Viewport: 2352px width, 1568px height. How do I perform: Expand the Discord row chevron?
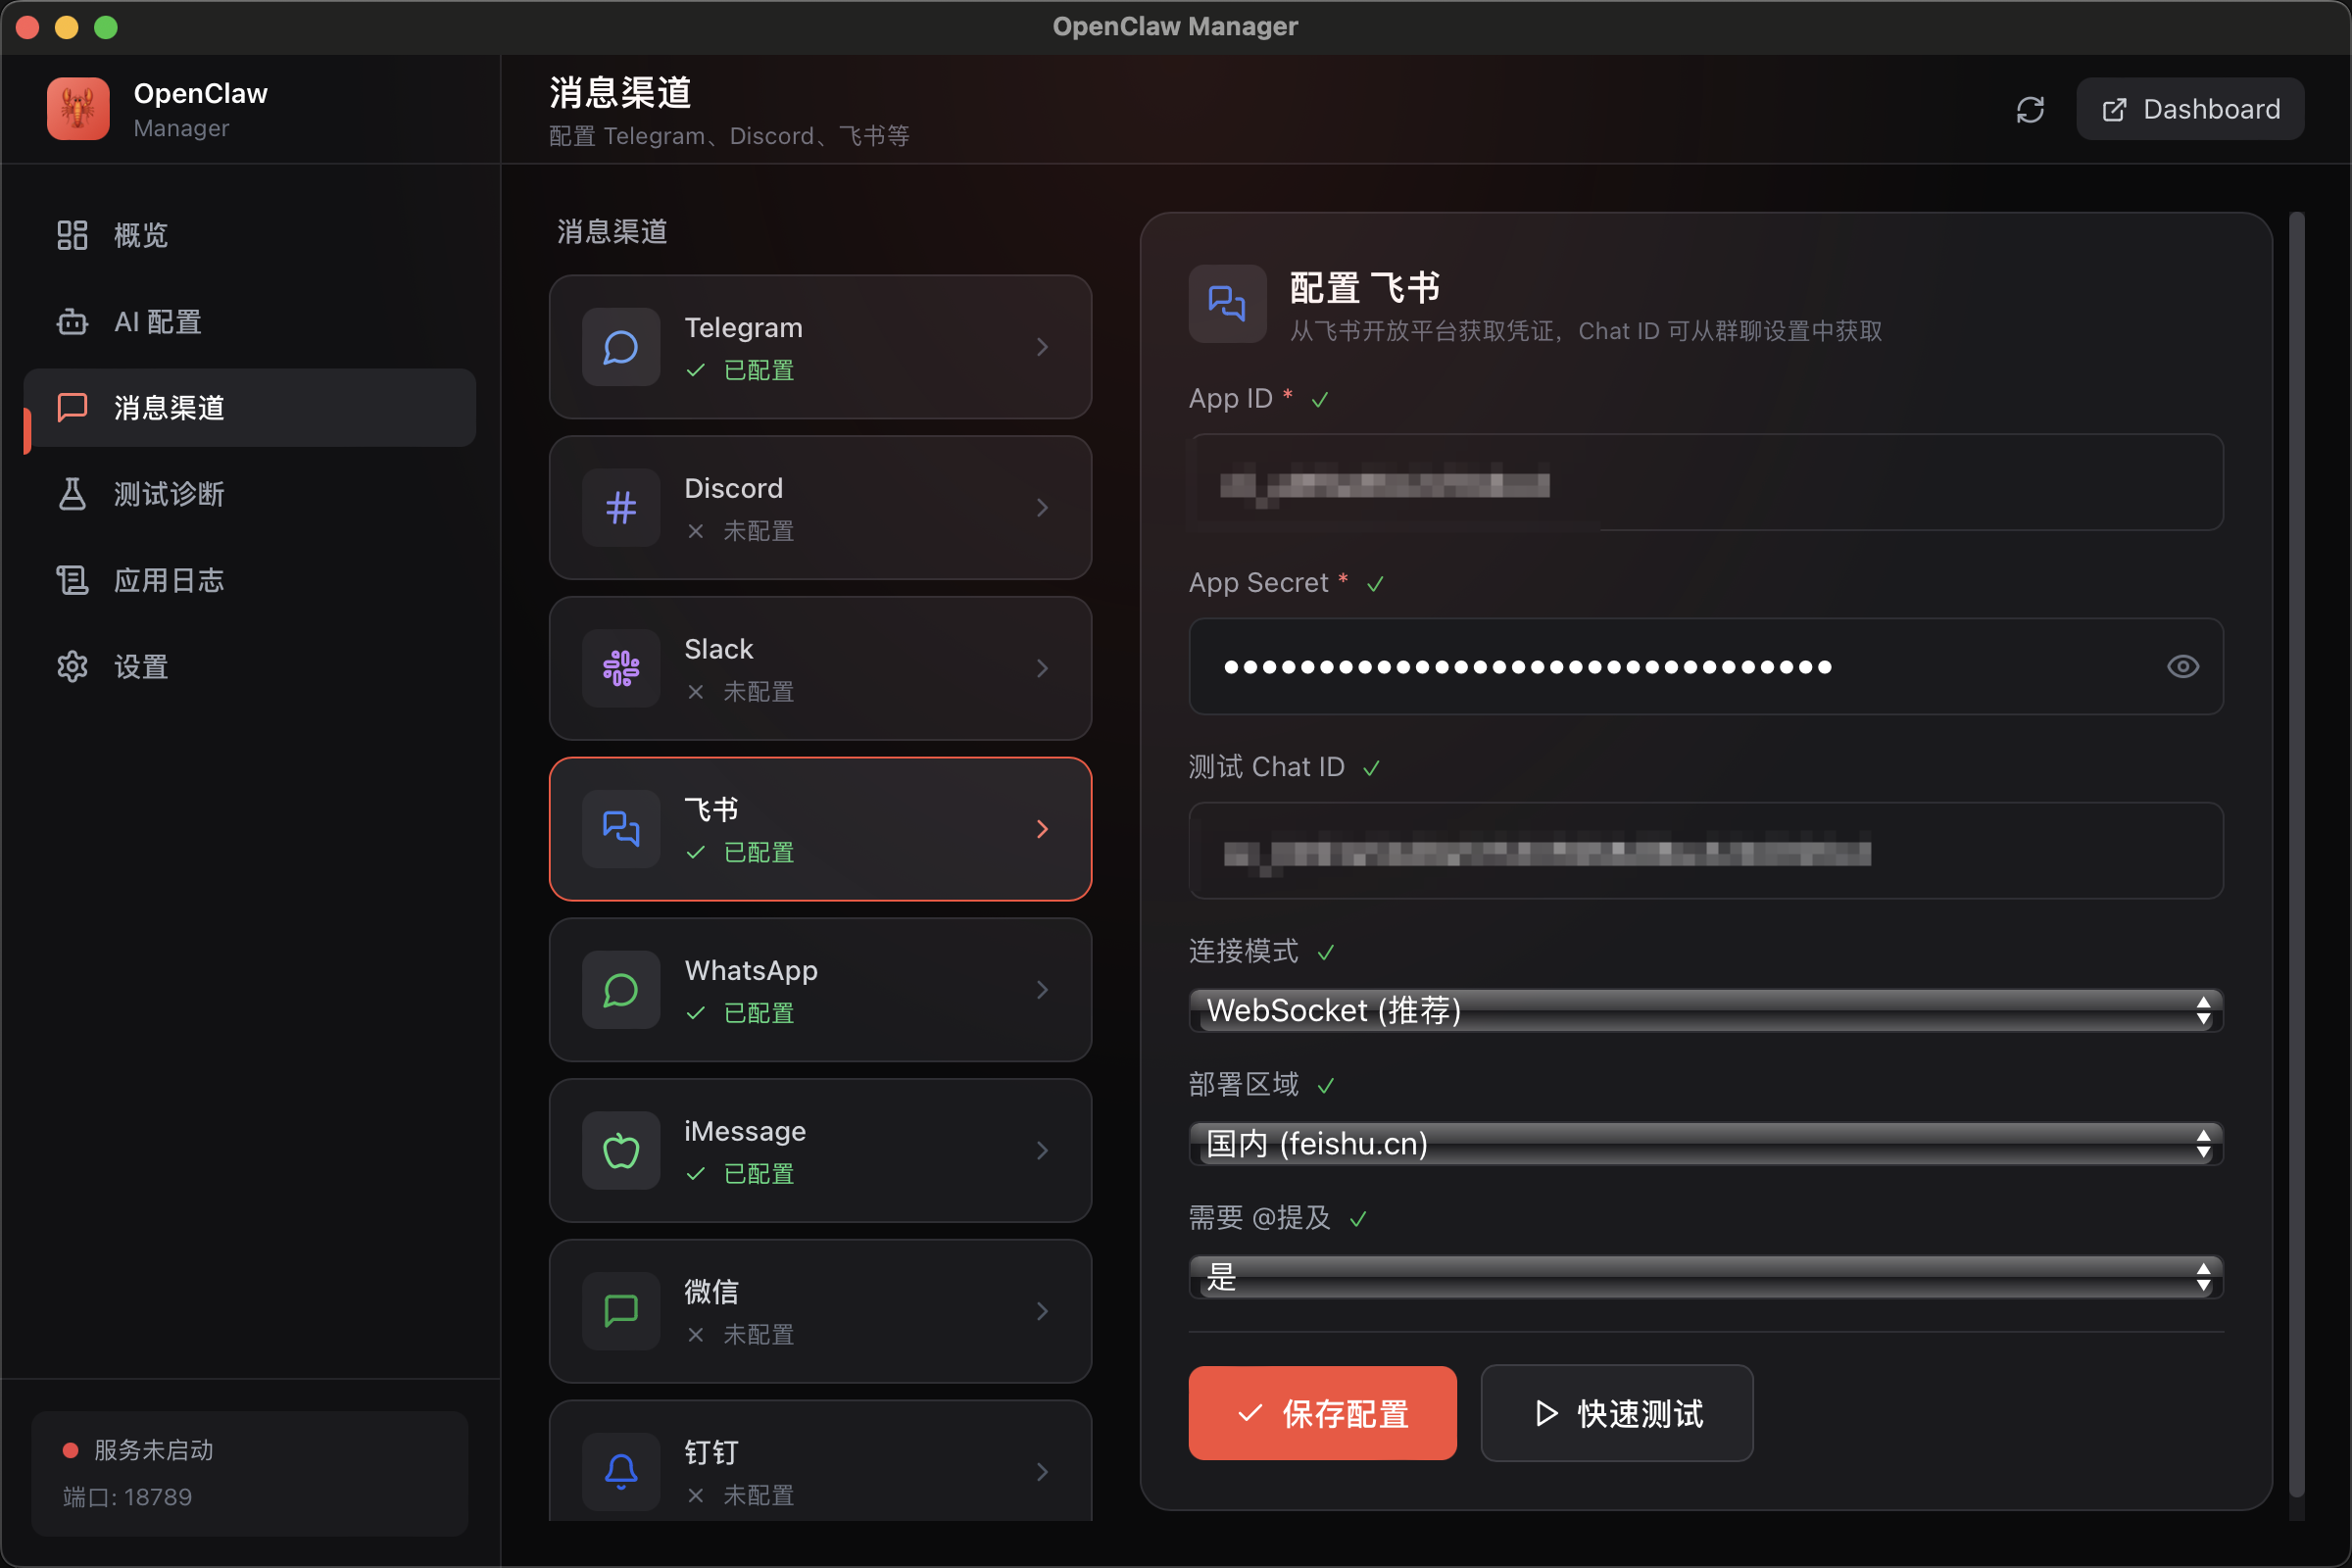1042,508
